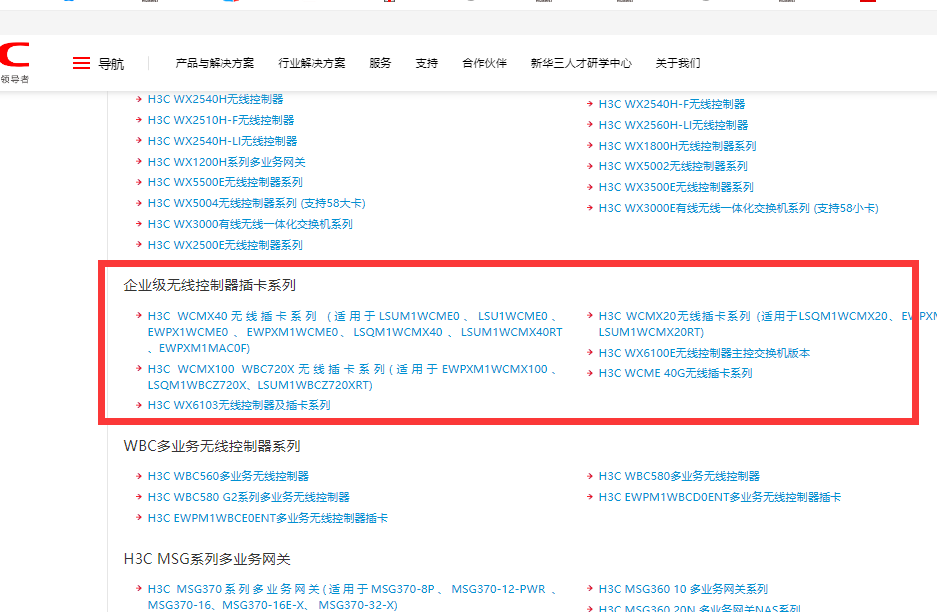Open H3C EWPM1WBCE0ENT多业务无线控制器插卡 link
This screenshot has width=937, height=612.
tap(268, 518)
